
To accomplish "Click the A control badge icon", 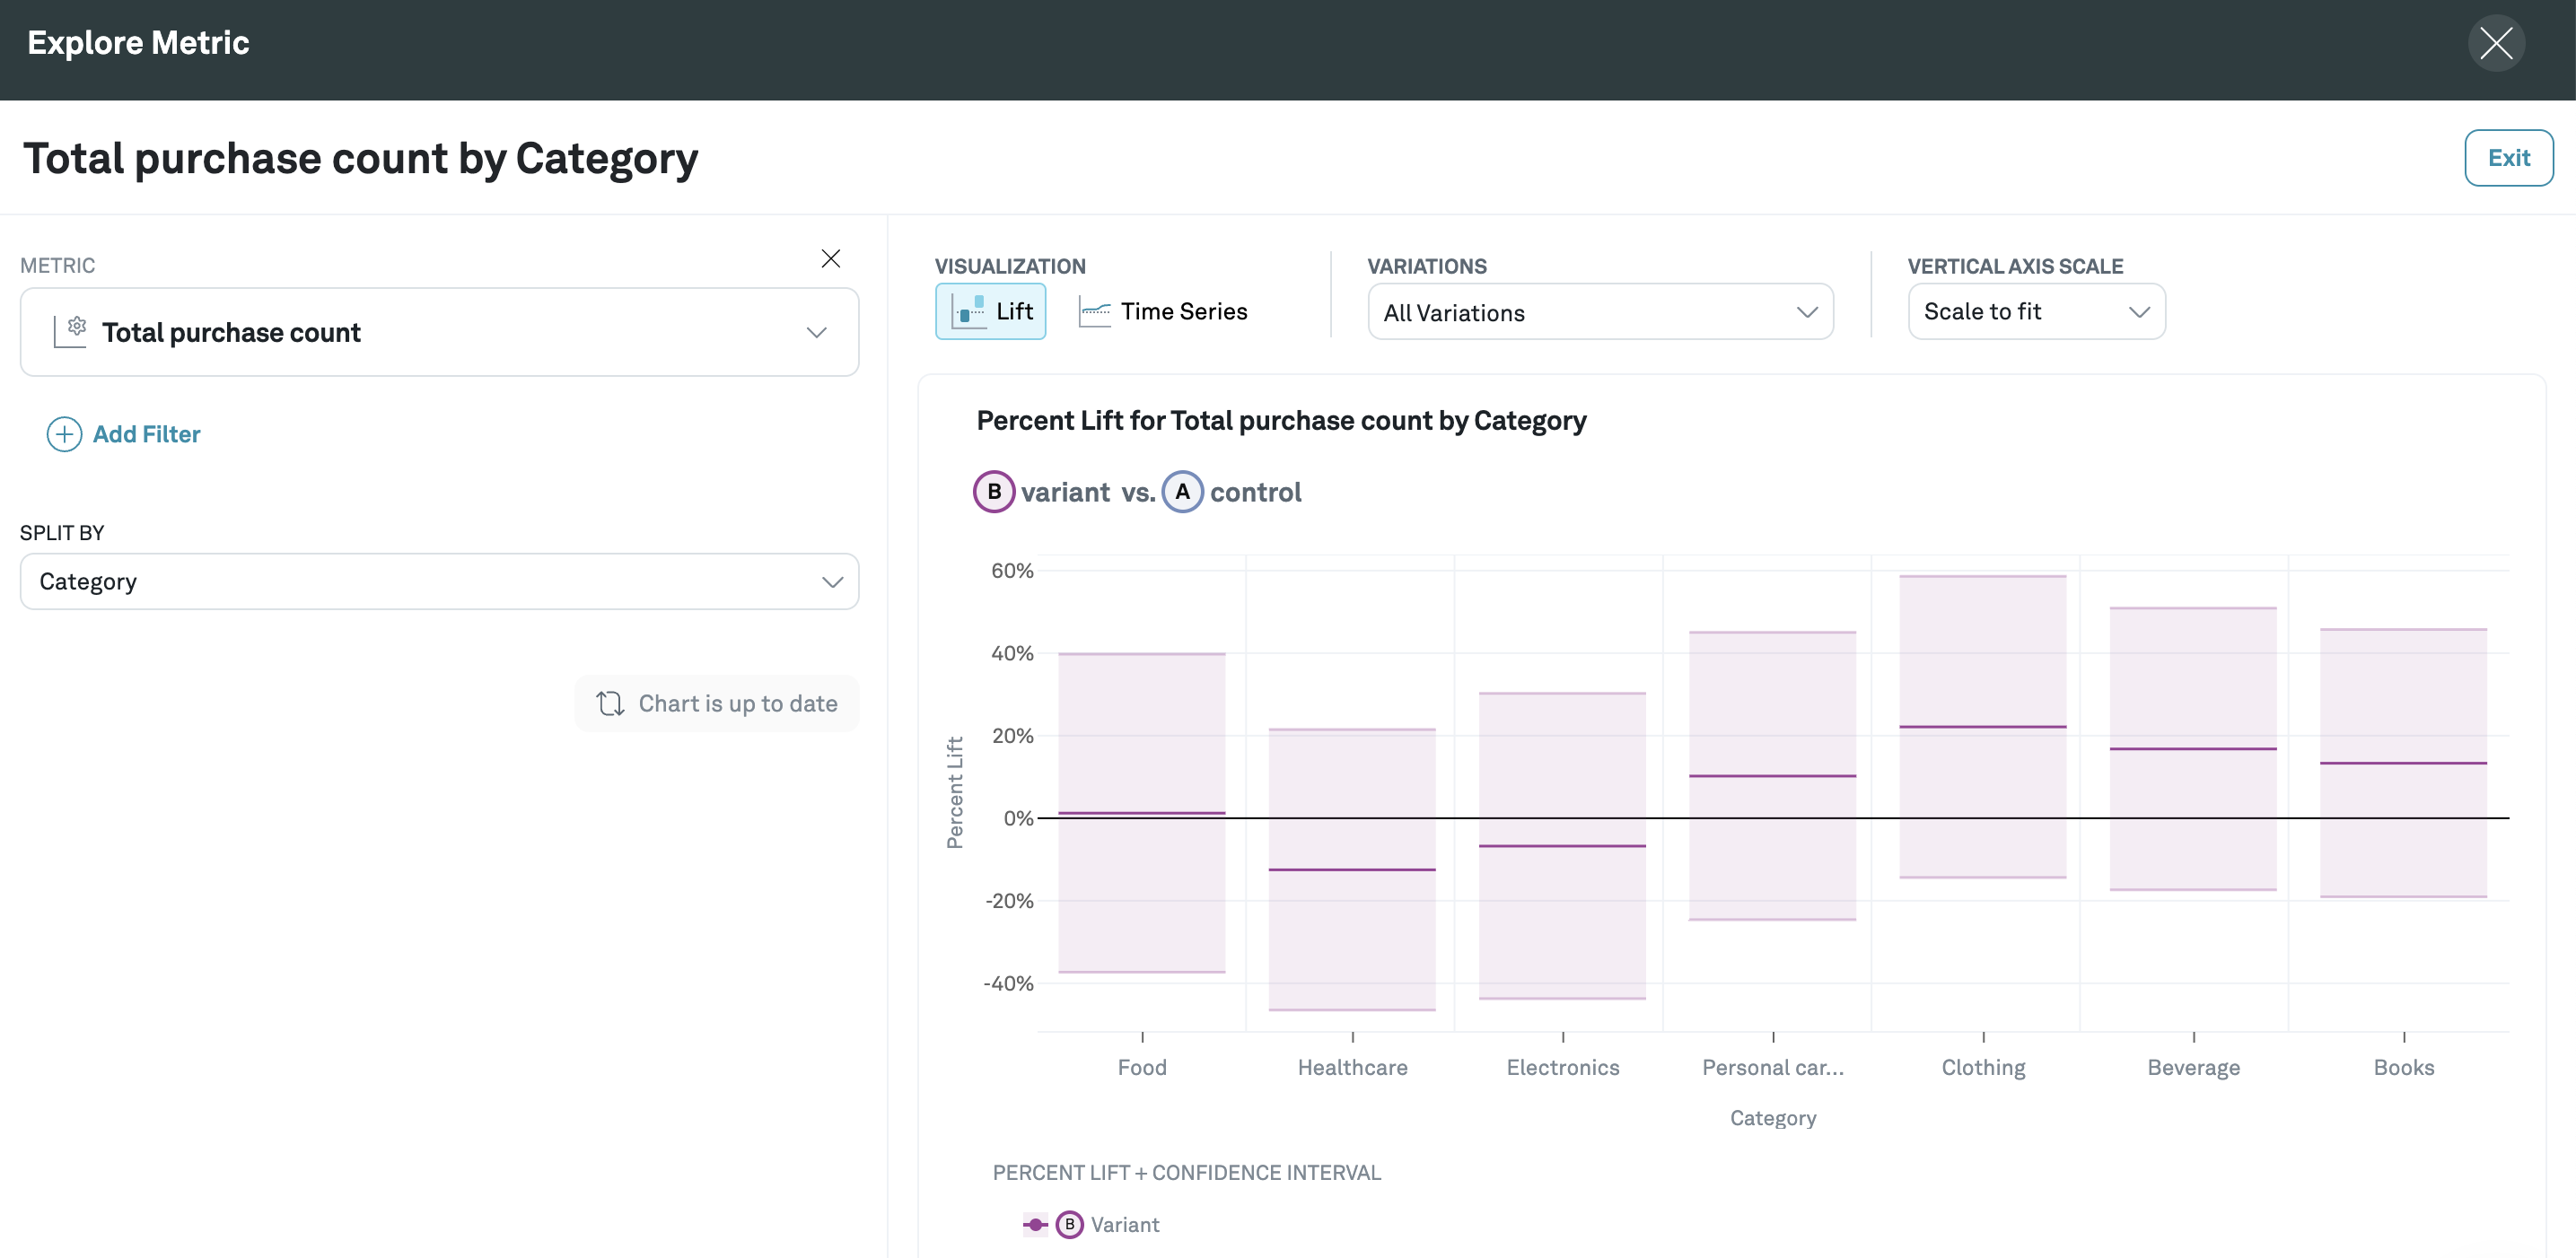I will pyautogui.click(x=1181, y=492).
